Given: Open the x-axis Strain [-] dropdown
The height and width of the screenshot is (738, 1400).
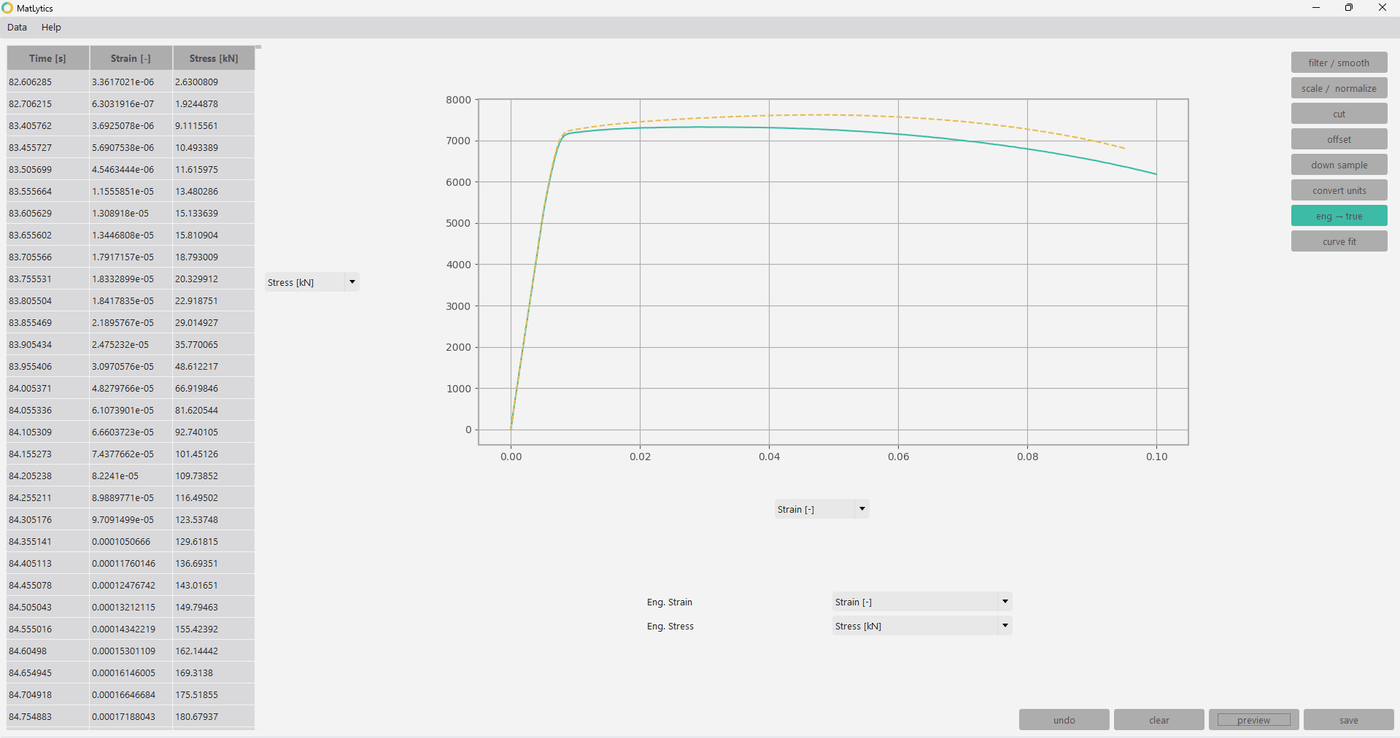Looking at the screenshot, I should (x=820, y=508).
